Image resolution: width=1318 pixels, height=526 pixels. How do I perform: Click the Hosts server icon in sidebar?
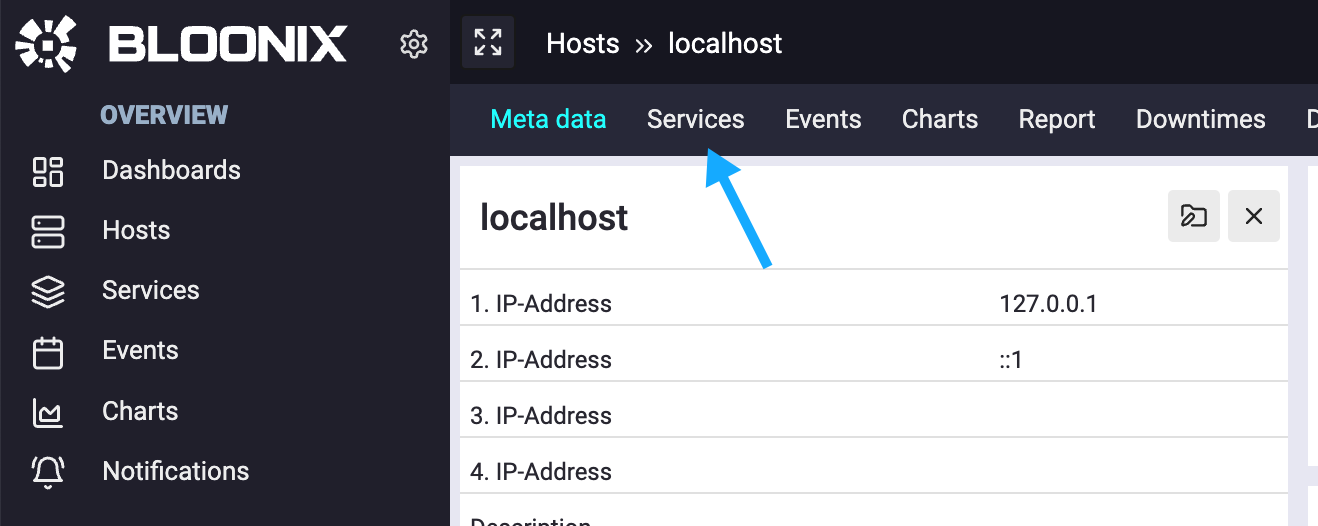pos(48,231)
